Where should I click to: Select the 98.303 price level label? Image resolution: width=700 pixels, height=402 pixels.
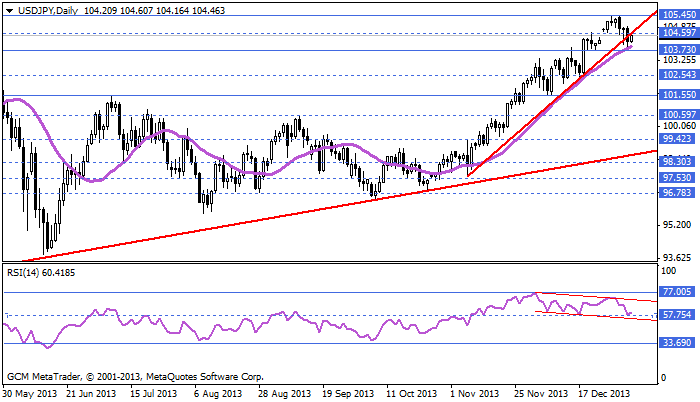coord(677,162)
